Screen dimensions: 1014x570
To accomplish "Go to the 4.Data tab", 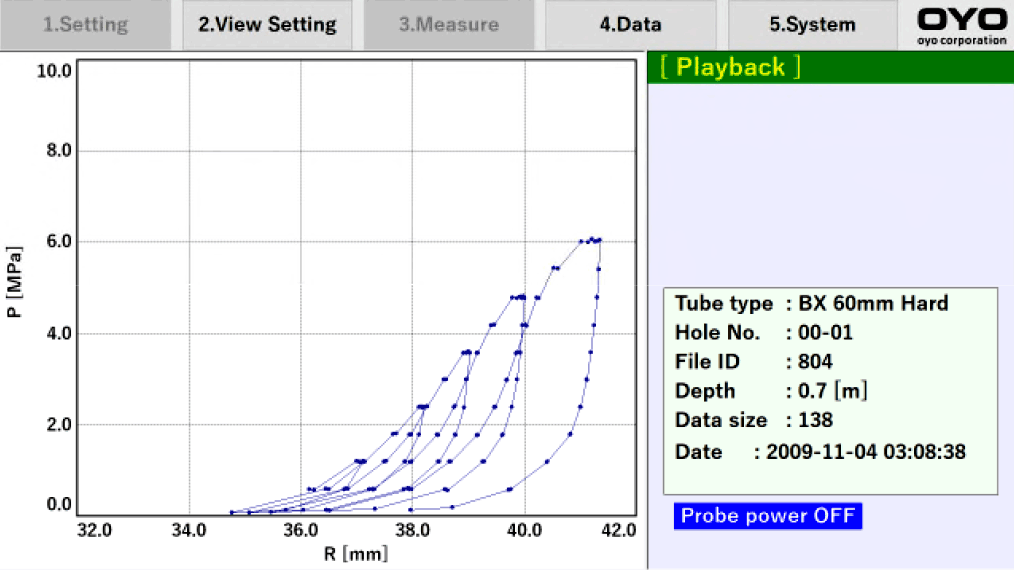I will tap(630, 25).
